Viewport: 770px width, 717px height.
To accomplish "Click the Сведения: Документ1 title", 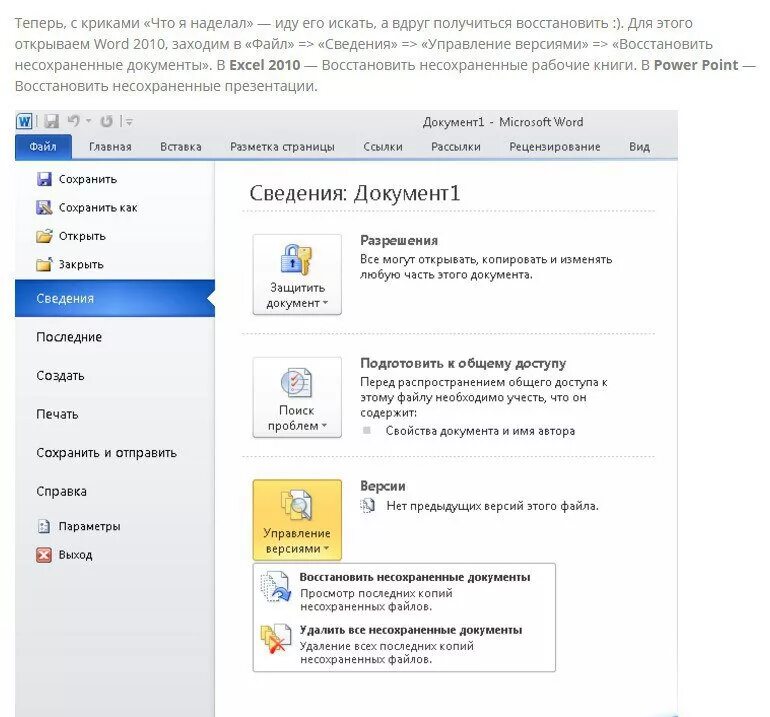I will tap(355, 193).
